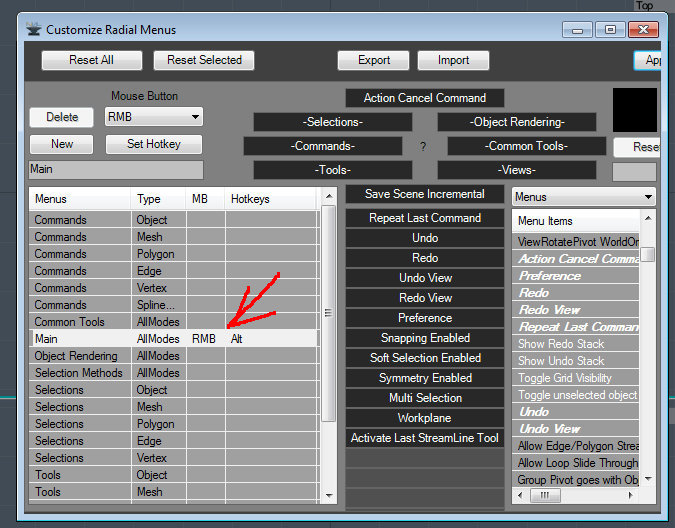675x528 pixels.
Task: Click Undo entry in middle list
Action: (425, 238)
